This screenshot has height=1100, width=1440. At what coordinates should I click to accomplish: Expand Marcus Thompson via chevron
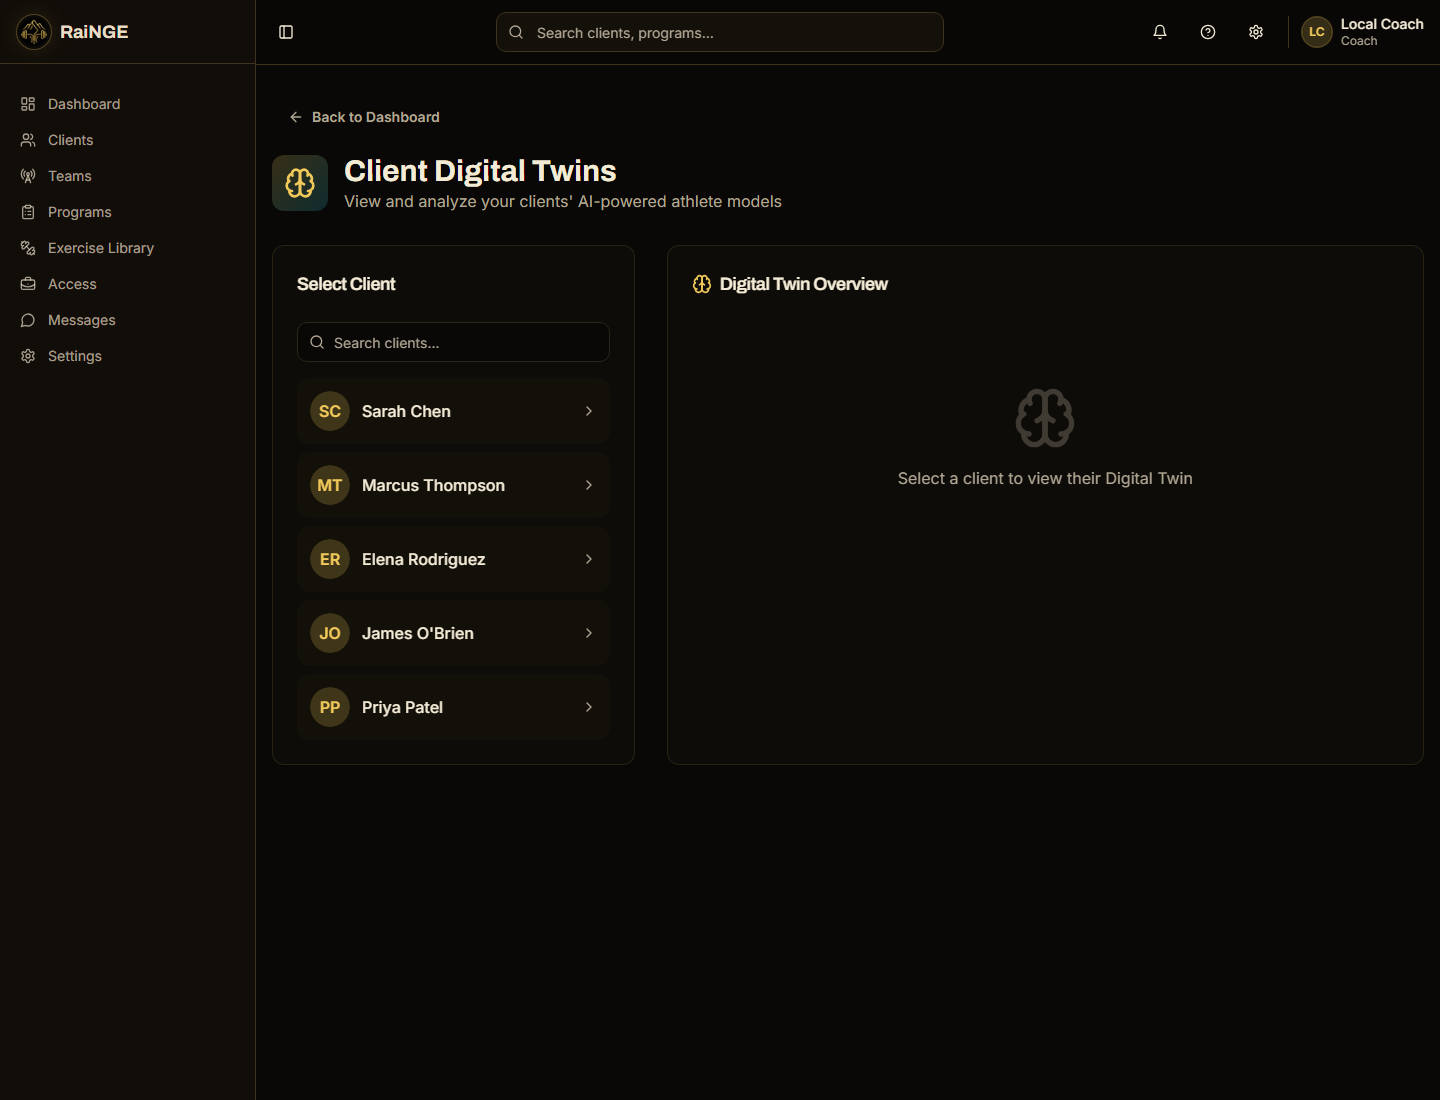click(x=589, y=485)
